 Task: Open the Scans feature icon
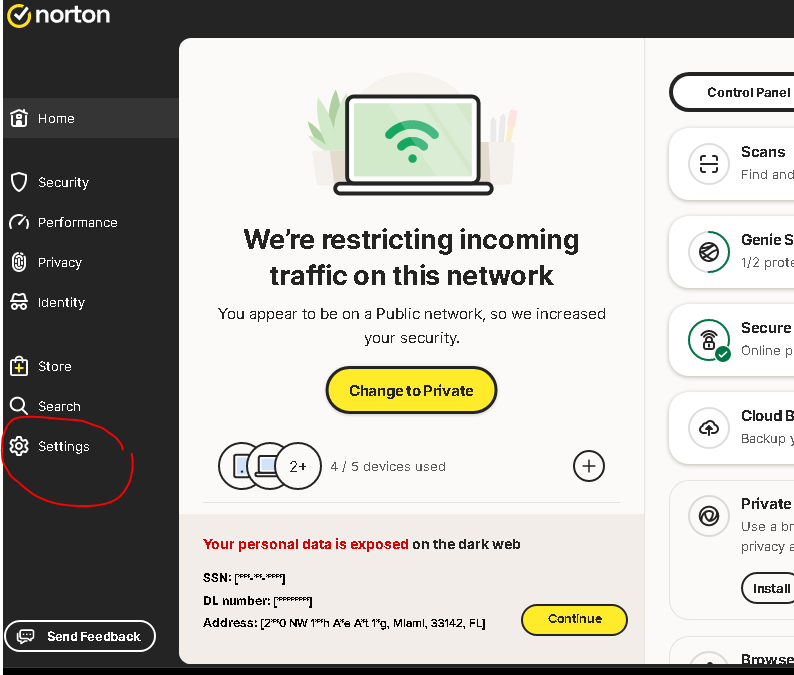[709, 163]
